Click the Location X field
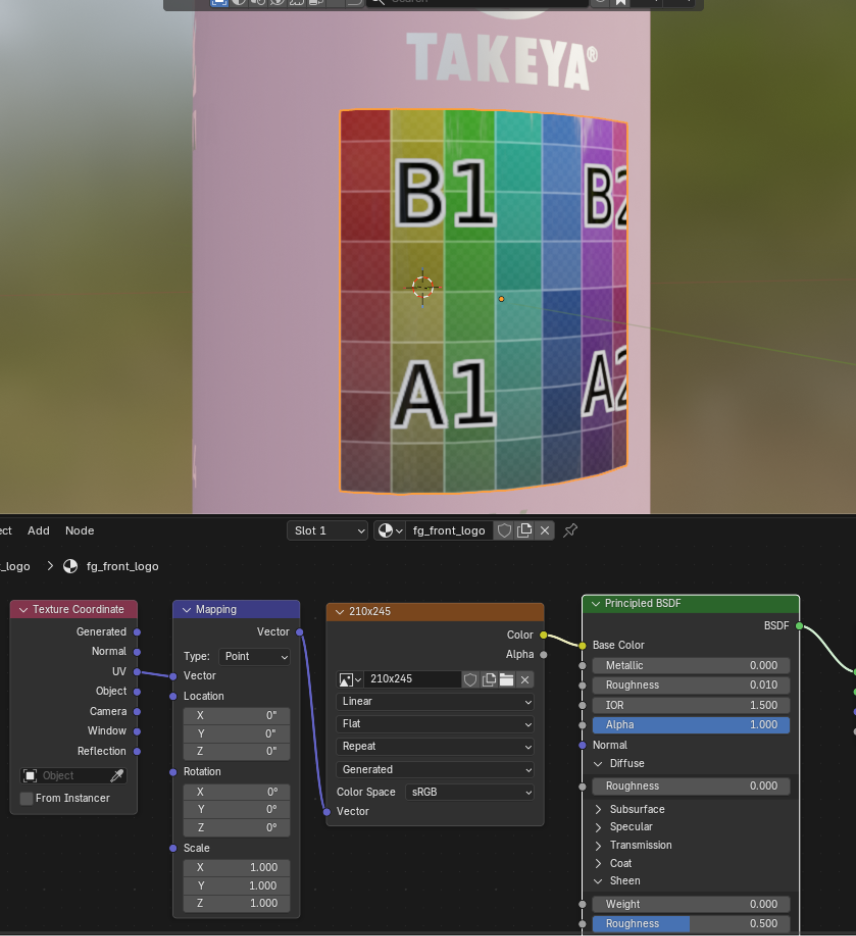This screenshot has width=856, height=936. [236, 716]
